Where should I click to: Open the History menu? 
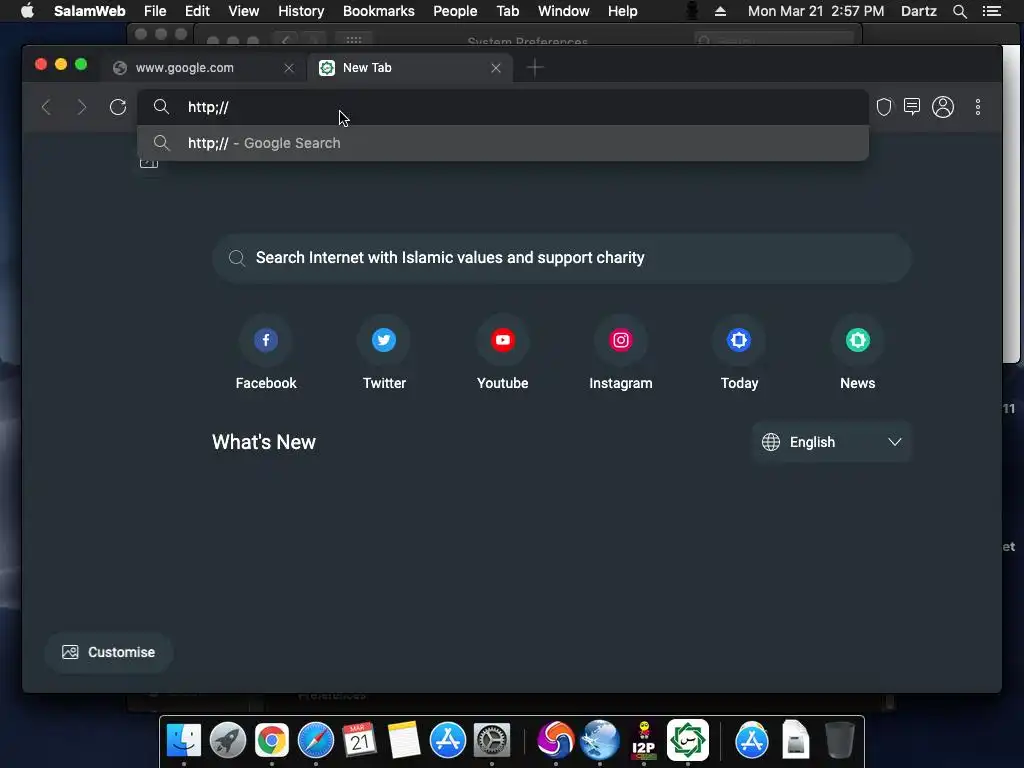tap(301, 11)
